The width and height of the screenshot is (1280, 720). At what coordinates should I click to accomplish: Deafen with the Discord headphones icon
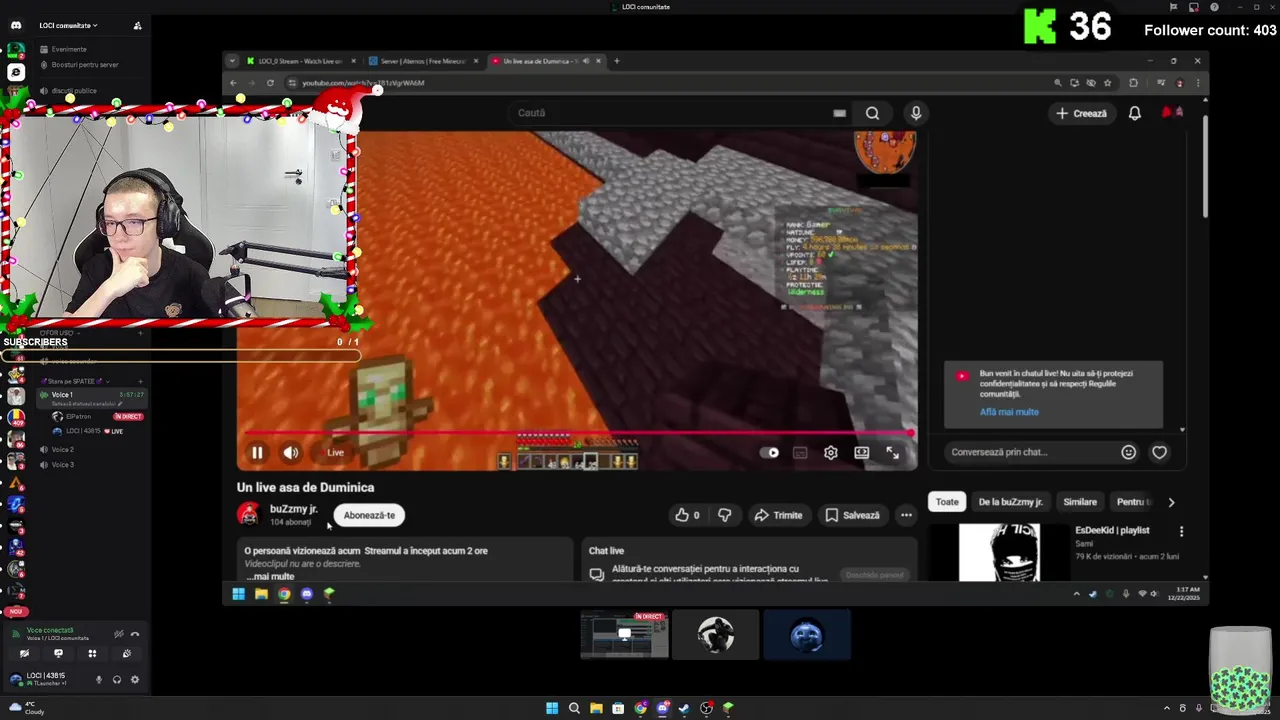pos(117,680)
